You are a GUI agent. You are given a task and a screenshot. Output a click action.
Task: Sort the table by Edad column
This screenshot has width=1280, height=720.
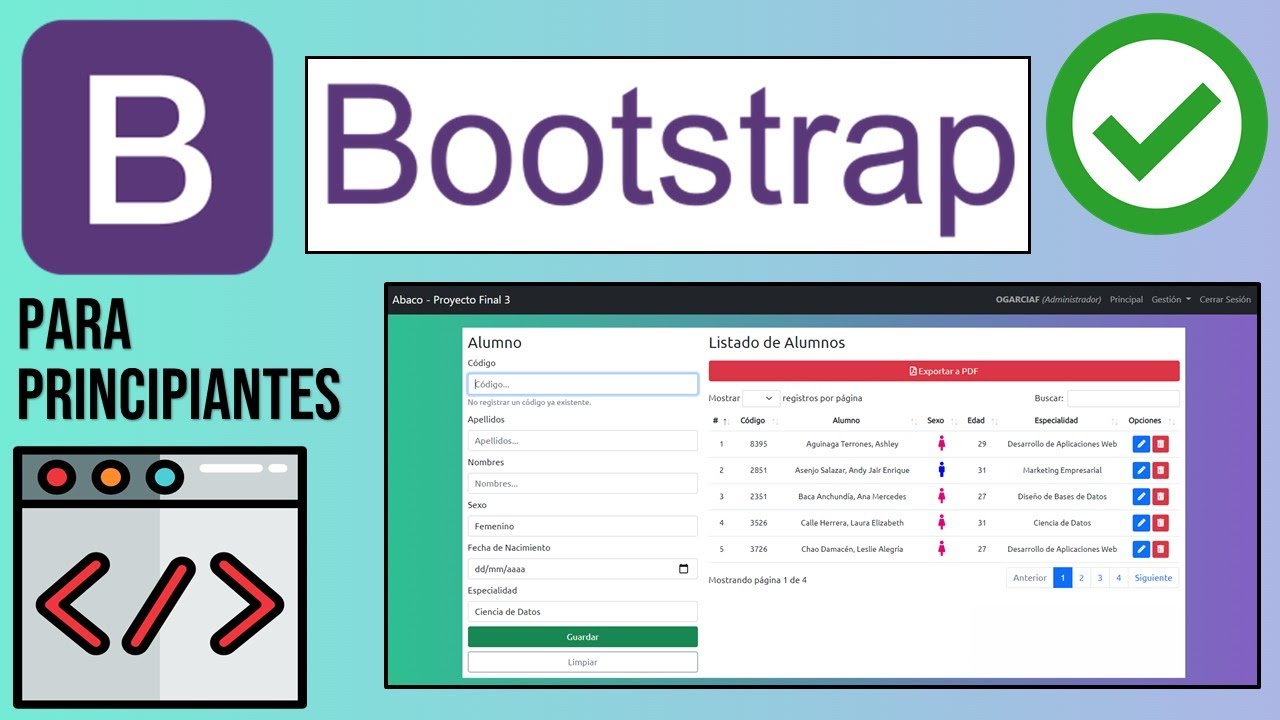point(981,421)
